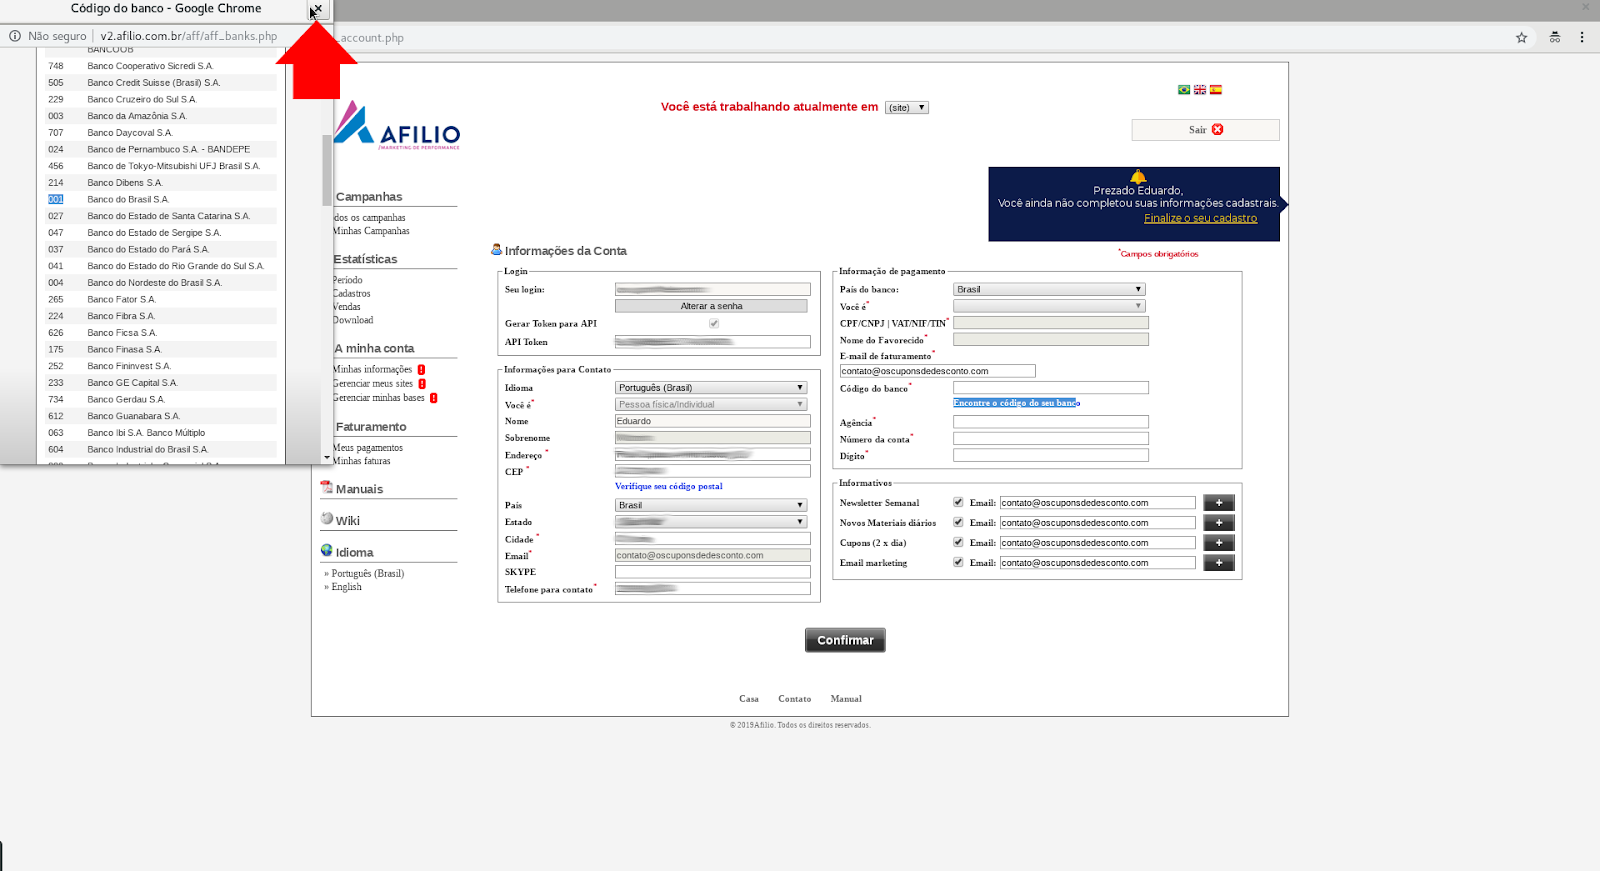Screen dimensions: 1600x871
Task: Open Minhas Campanhas in the sidebar
Action: click(x=371, y=231)
